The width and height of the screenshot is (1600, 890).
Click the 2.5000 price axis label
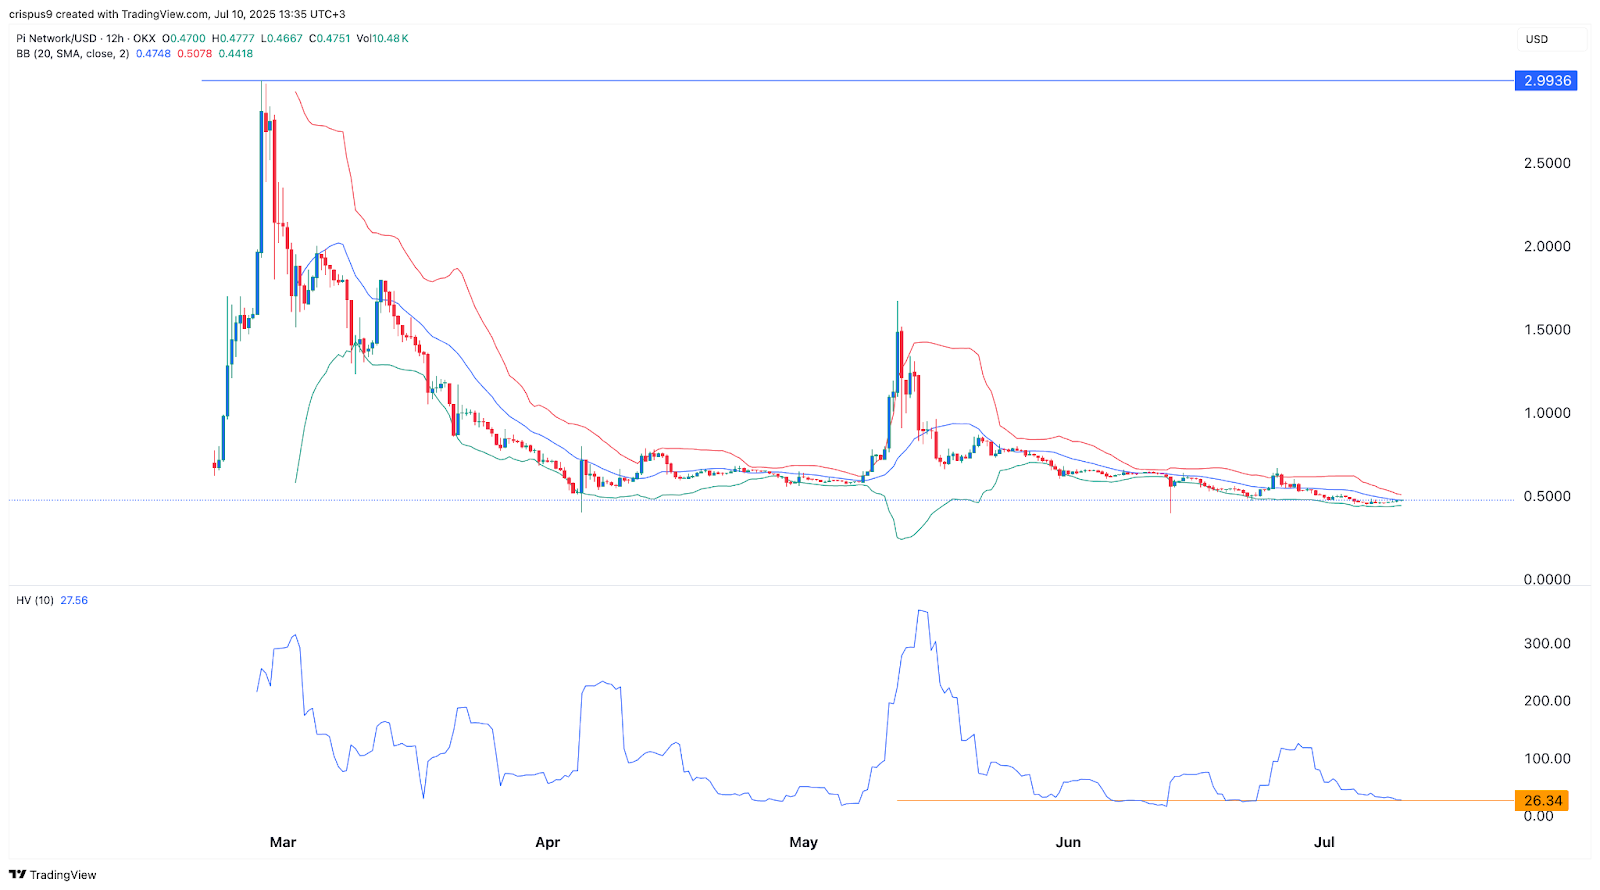pos(1547,163)
